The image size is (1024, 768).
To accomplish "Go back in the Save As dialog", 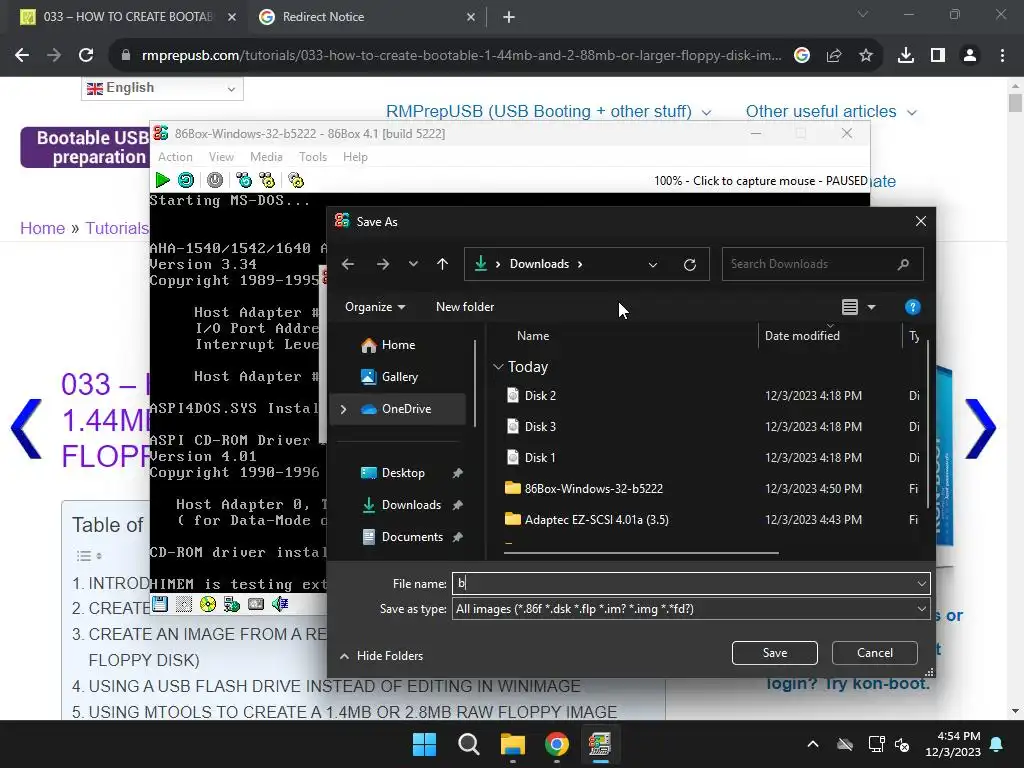I will [x=348, y=264].
